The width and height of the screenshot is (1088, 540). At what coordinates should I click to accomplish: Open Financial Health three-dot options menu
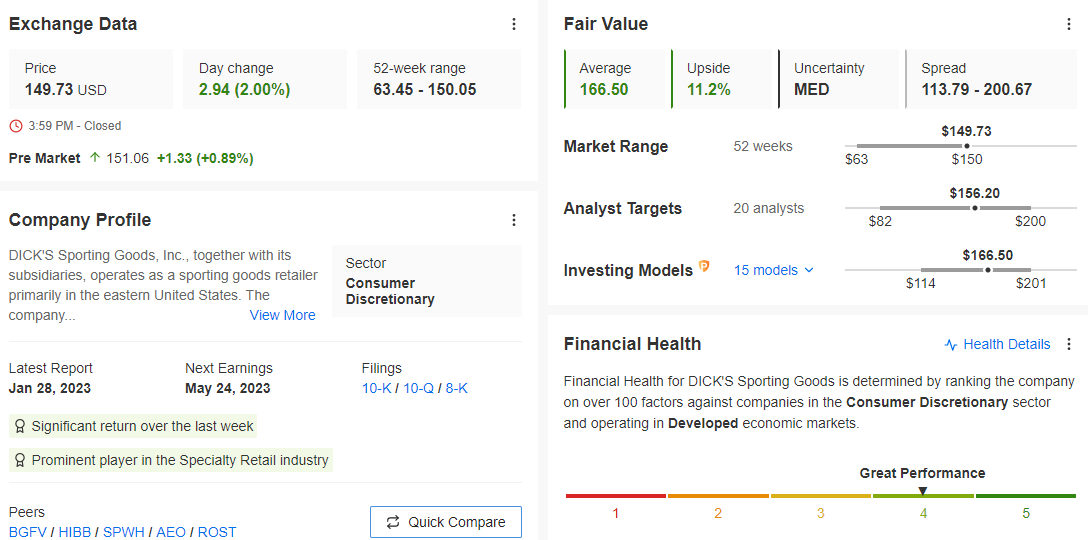pyautogui.click(x=1069, y=344)
